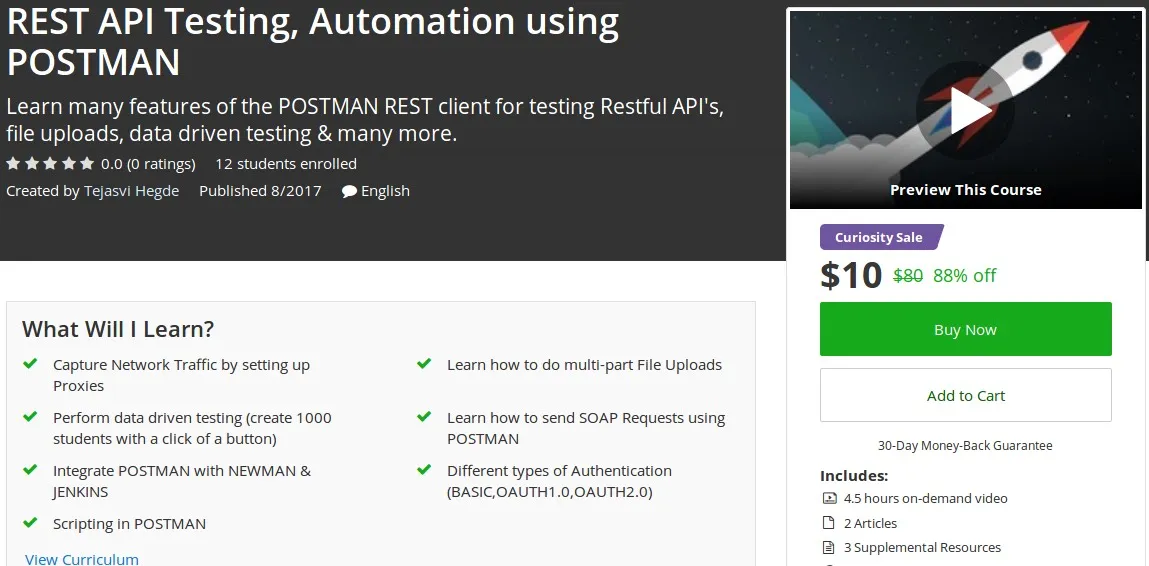Image resolution: width=1149 pixels, height=566 pixels.
Task: Click the Supplemental Resources file icon
Action: coord(828,548)
